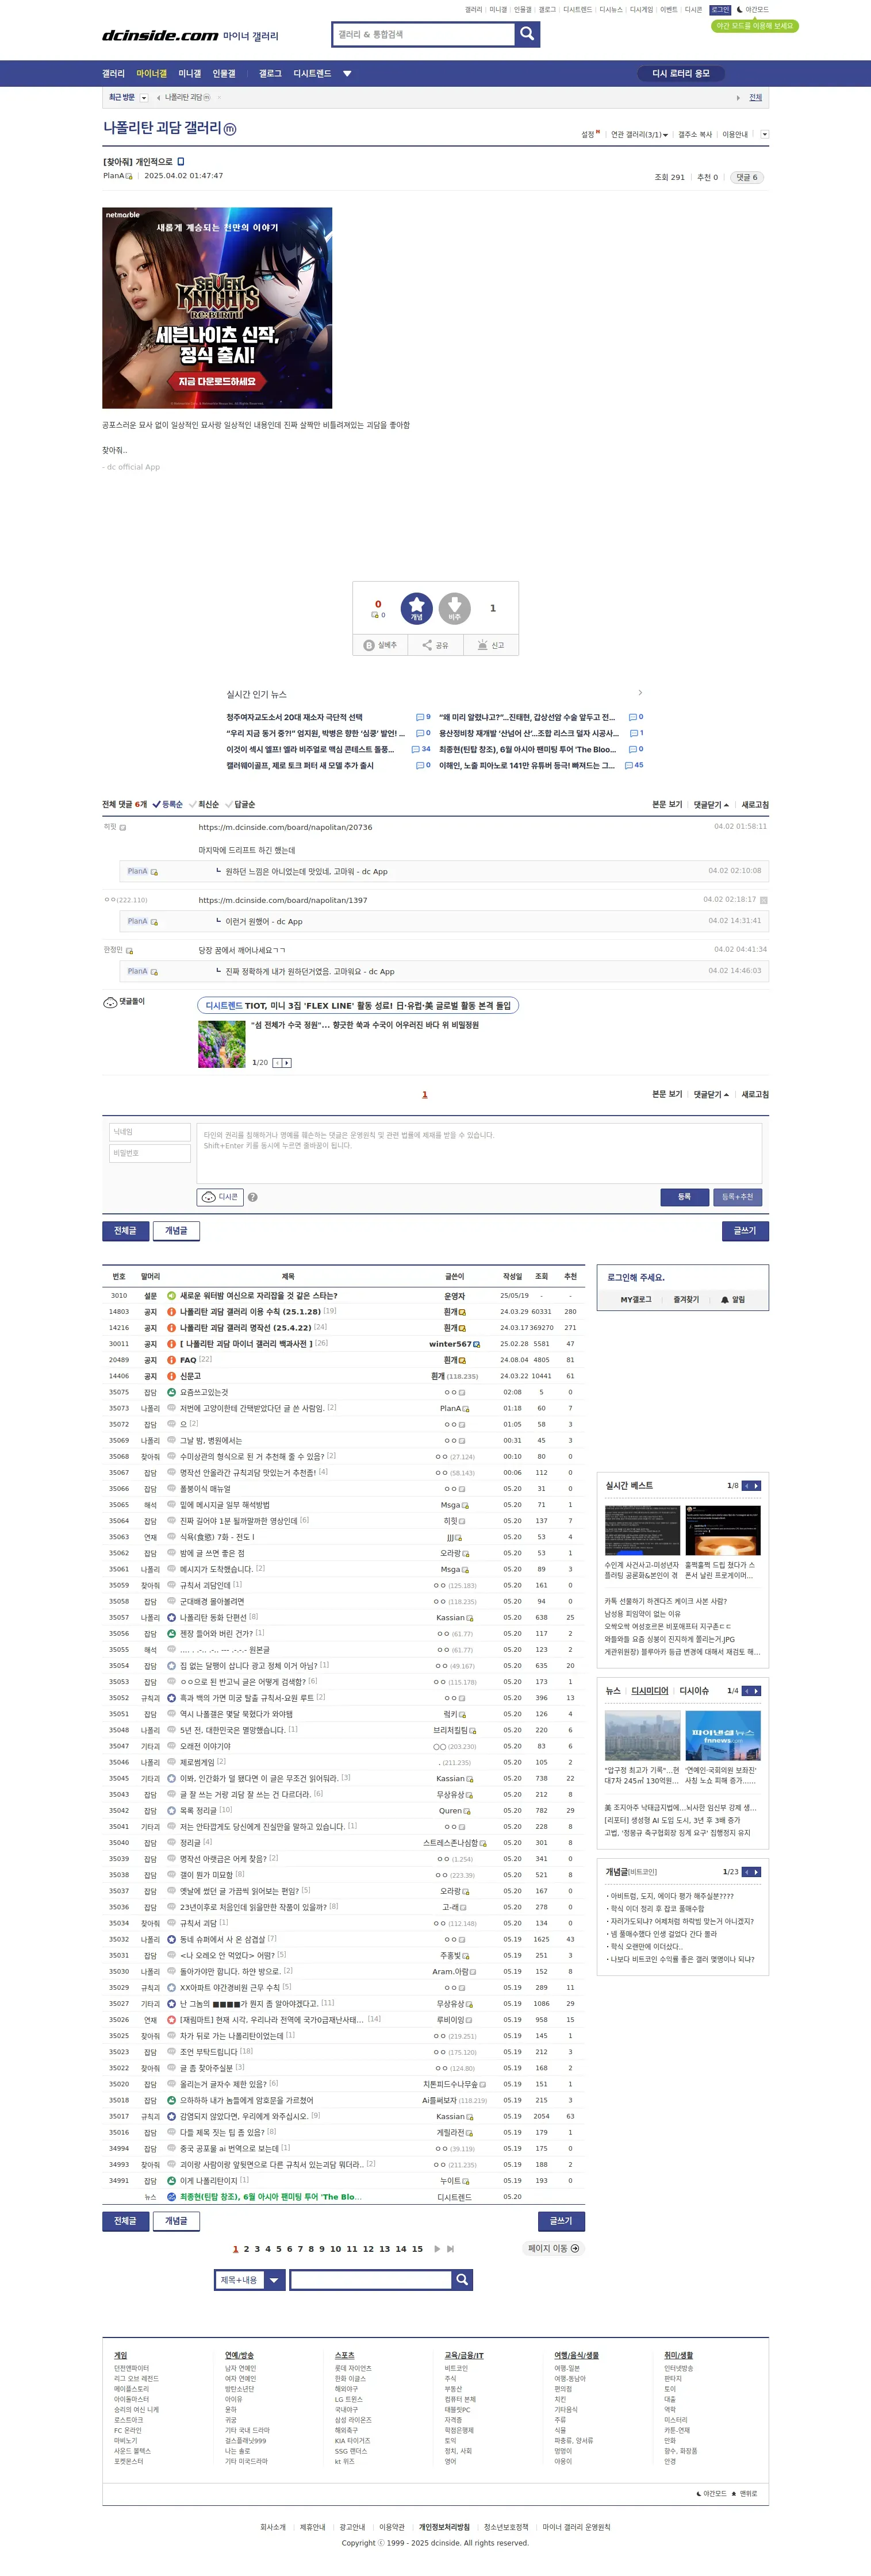Click the hydrangea garden thumbnail in 댓글돌이
The width and height of the screenshot is (871, 2576).
click(222, 1044)
